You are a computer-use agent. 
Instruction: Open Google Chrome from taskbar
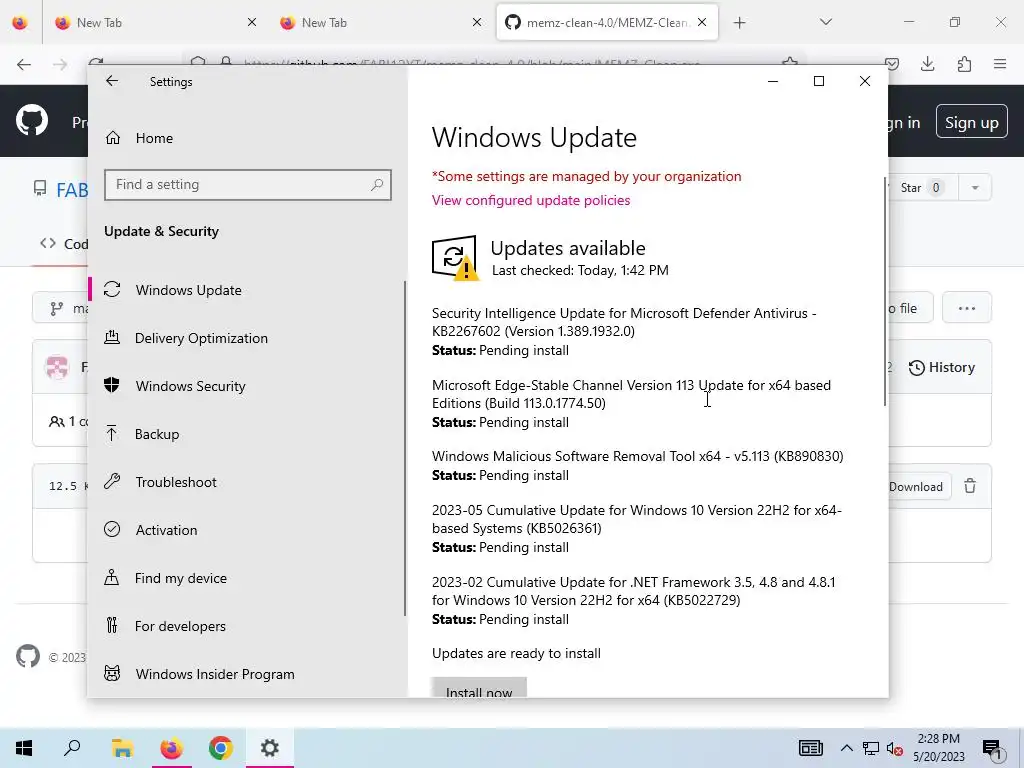point(221,748)
